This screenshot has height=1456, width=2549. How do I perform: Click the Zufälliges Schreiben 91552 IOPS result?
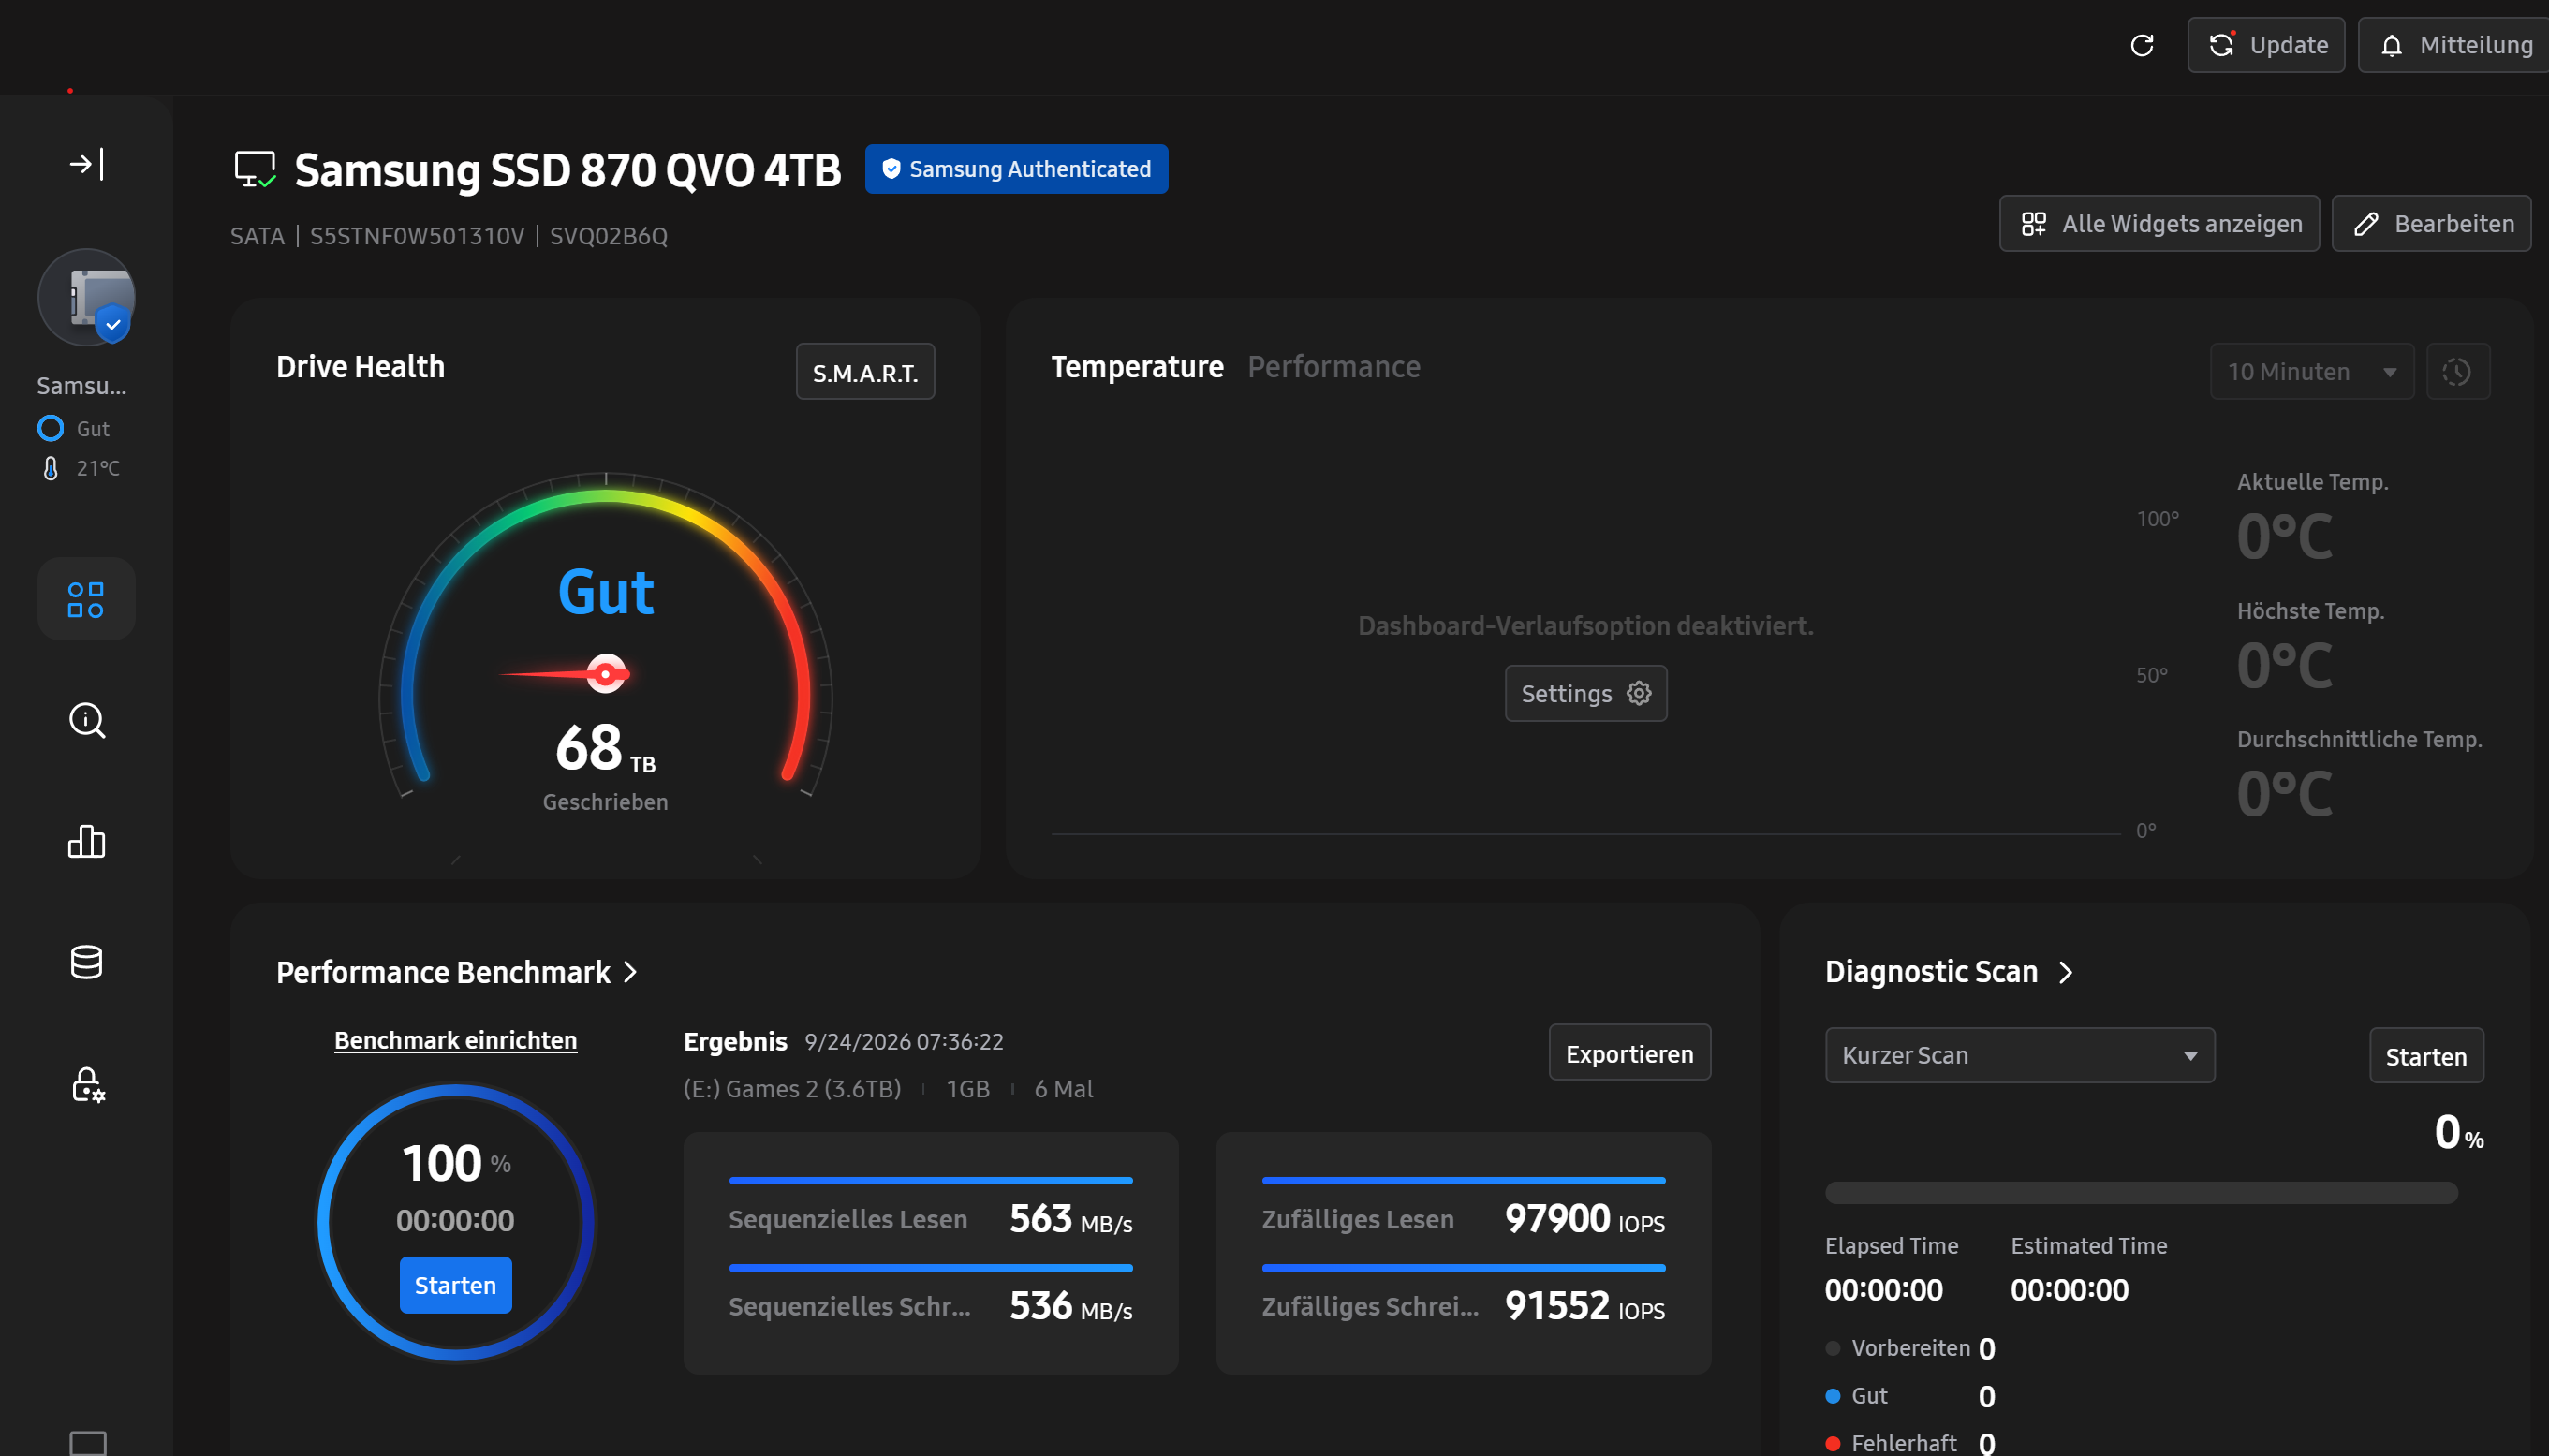(1463, 1306)
